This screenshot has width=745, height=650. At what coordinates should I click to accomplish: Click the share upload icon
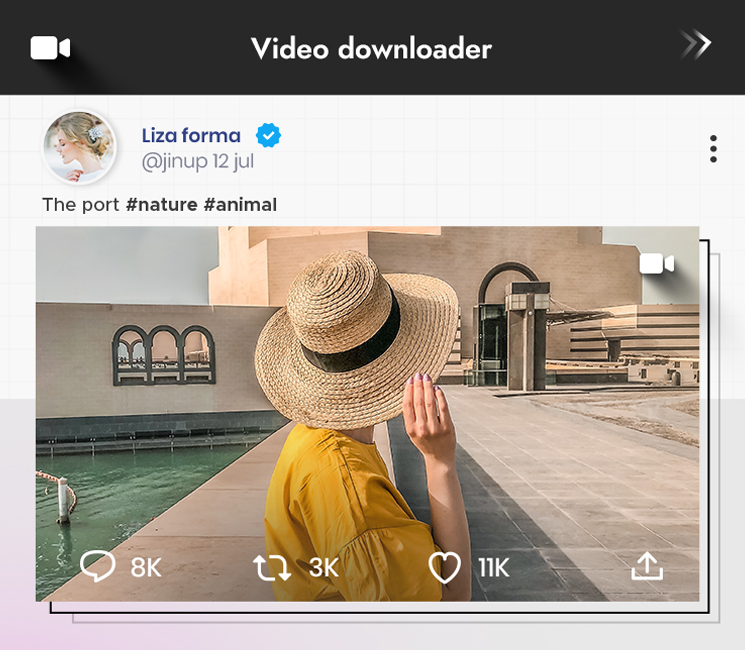pyautogui.click(x=647, y=566)
